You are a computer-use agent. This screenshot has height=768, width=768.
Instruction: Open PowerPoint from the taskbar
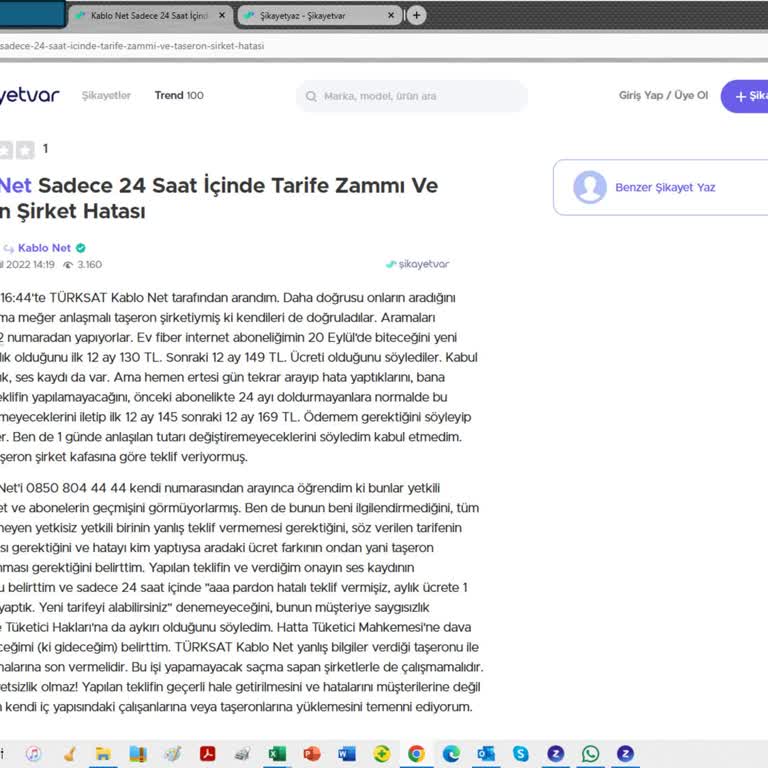pos(312,753)
